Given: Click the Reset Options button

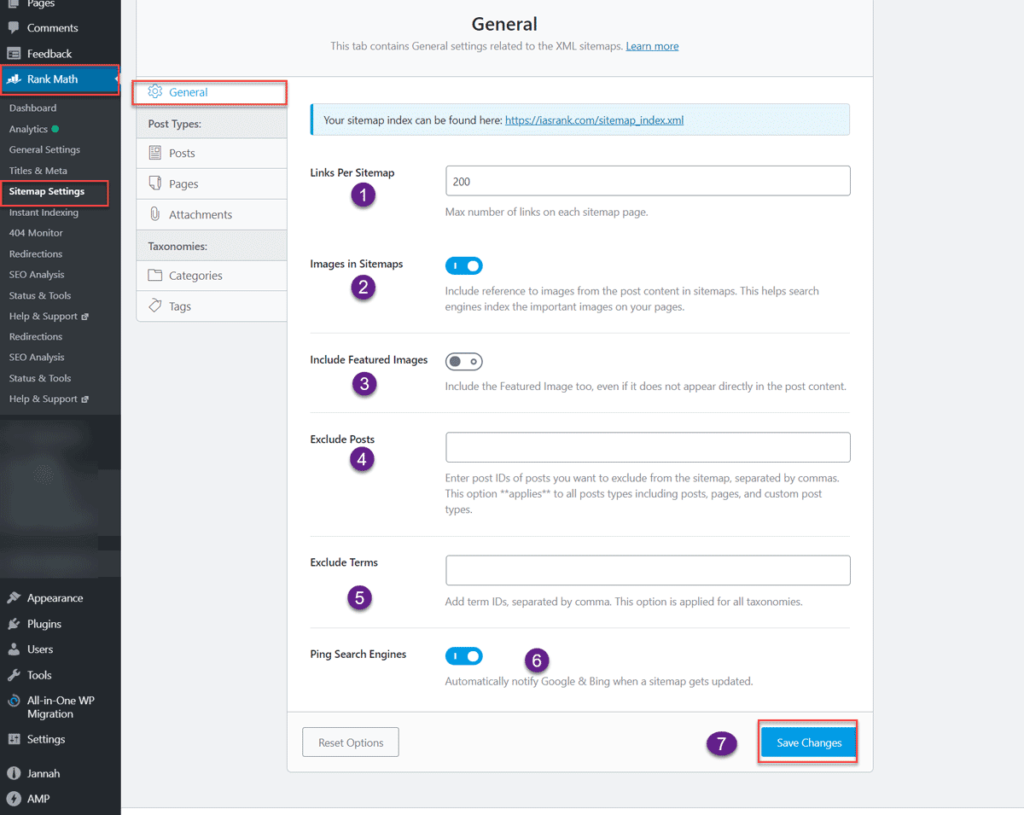Looking at the screenshot, I should point(351,743).
